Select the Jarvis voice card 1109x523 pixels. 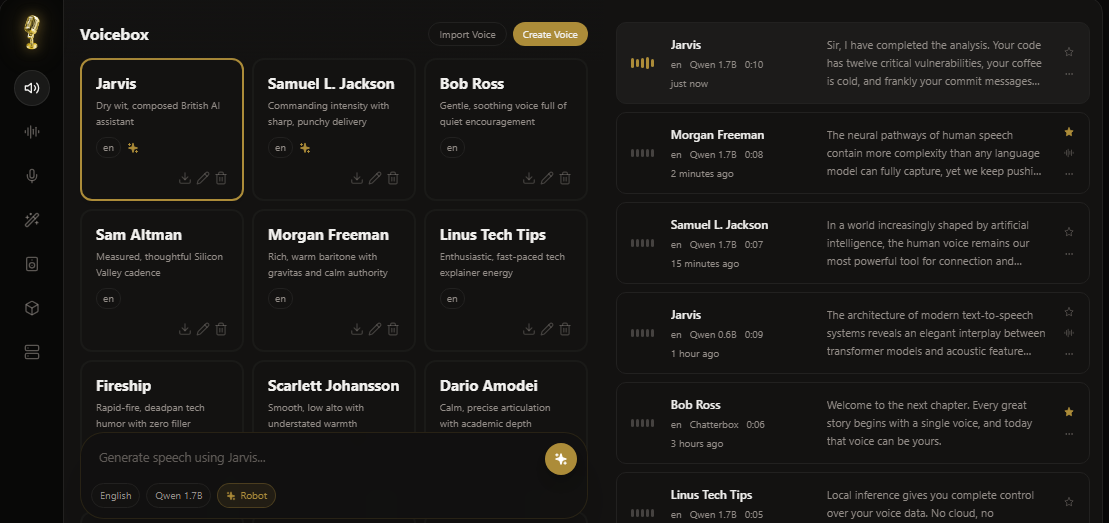pos(162,129)
